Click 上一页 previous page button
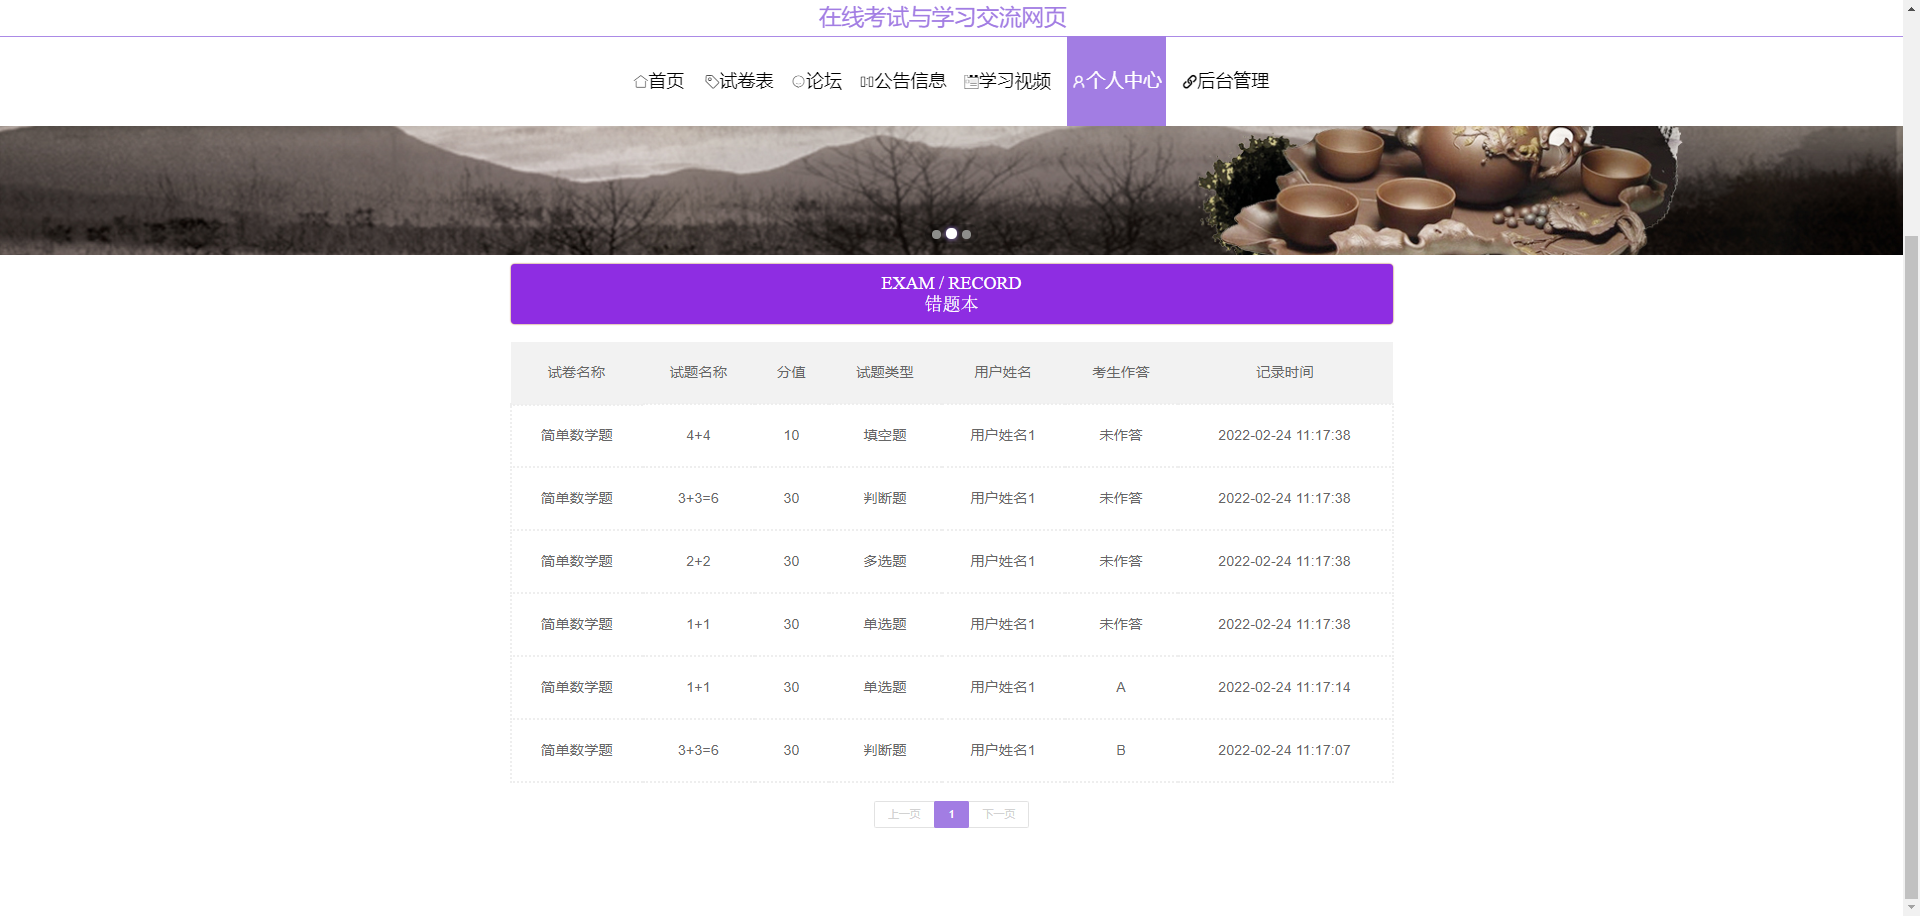Viewport: 1920px width, 916px height. [x=904, y=814]
